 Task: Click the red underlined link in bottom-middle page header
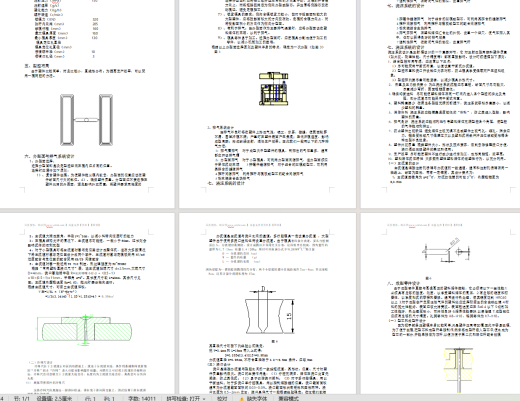click(231, 226)
